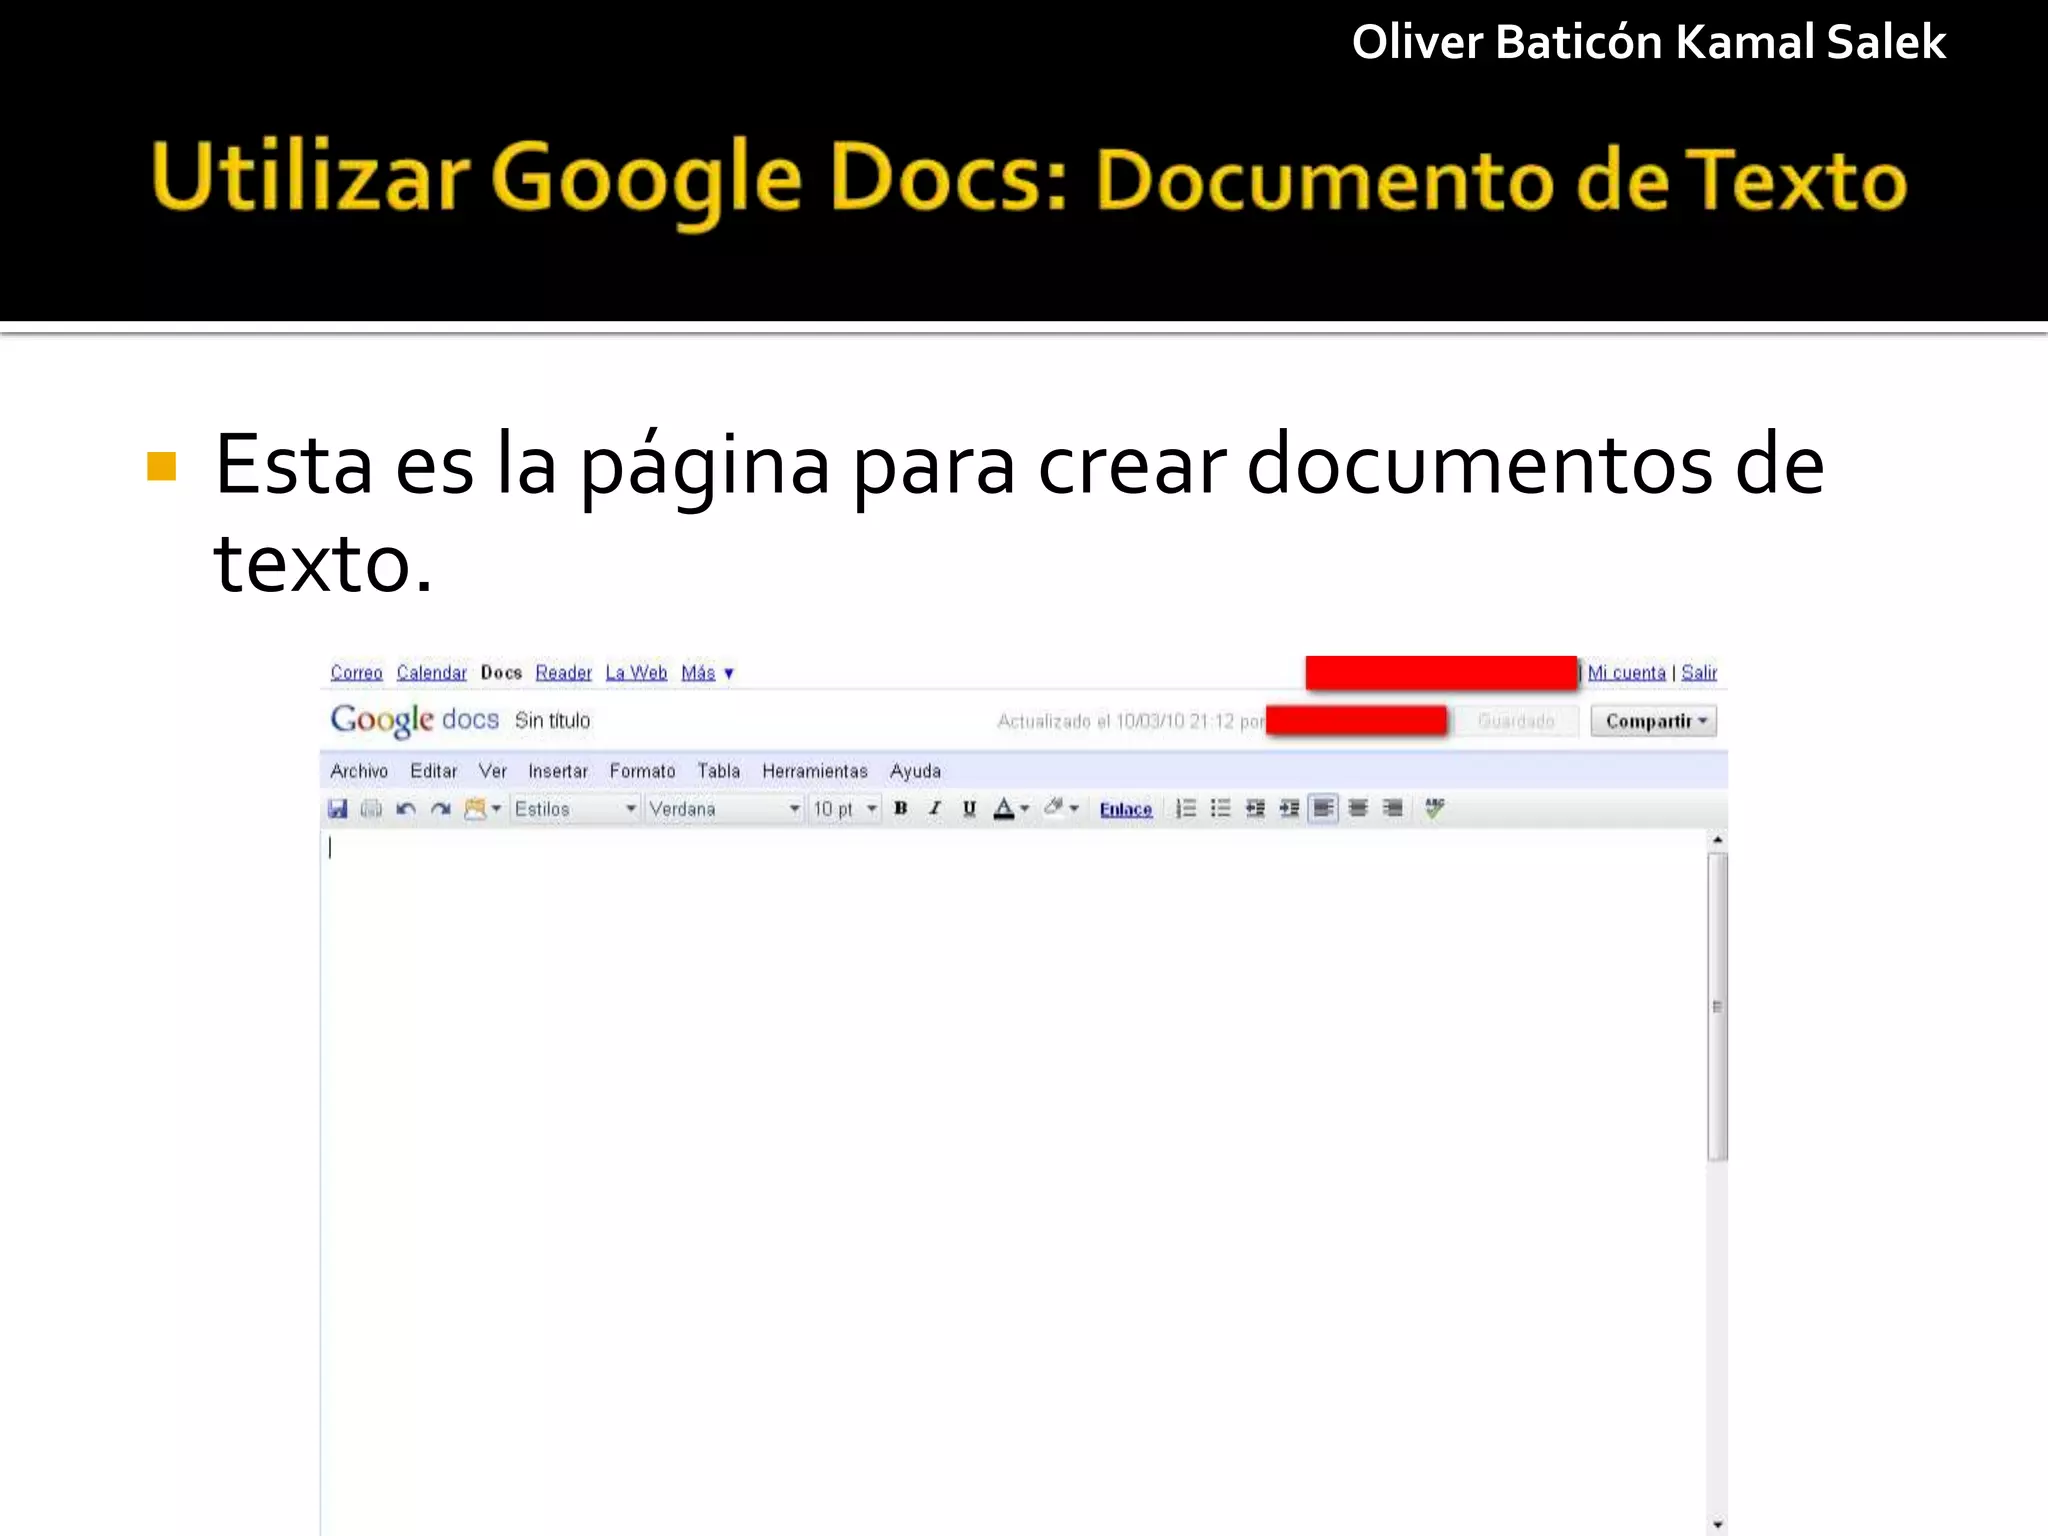The height and width of the screenshot is (1536, 2048).
Task: Open the Archivo menu
Action: (x=359, y=771)
